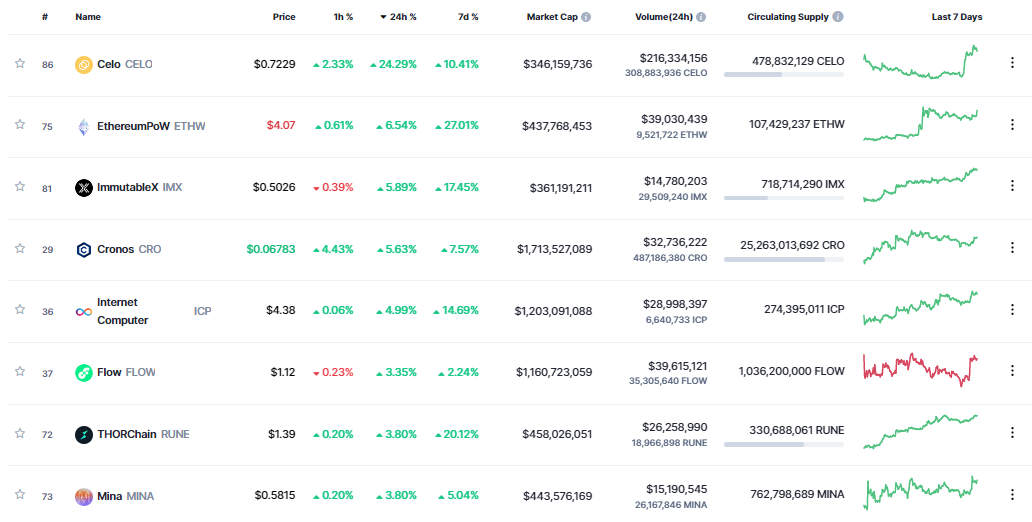
Task: Open the THORChain row options menu
Action: coord(1012,433)
